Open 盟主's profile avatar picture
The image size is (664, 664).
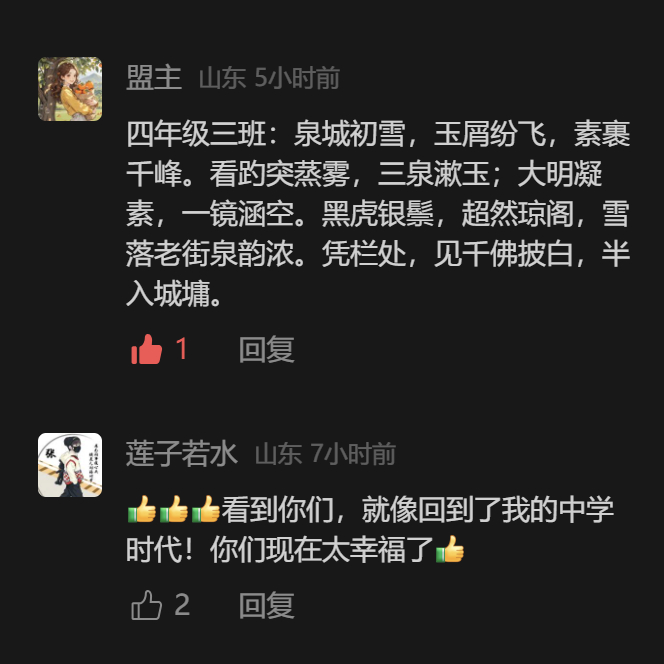pos(70,89)
